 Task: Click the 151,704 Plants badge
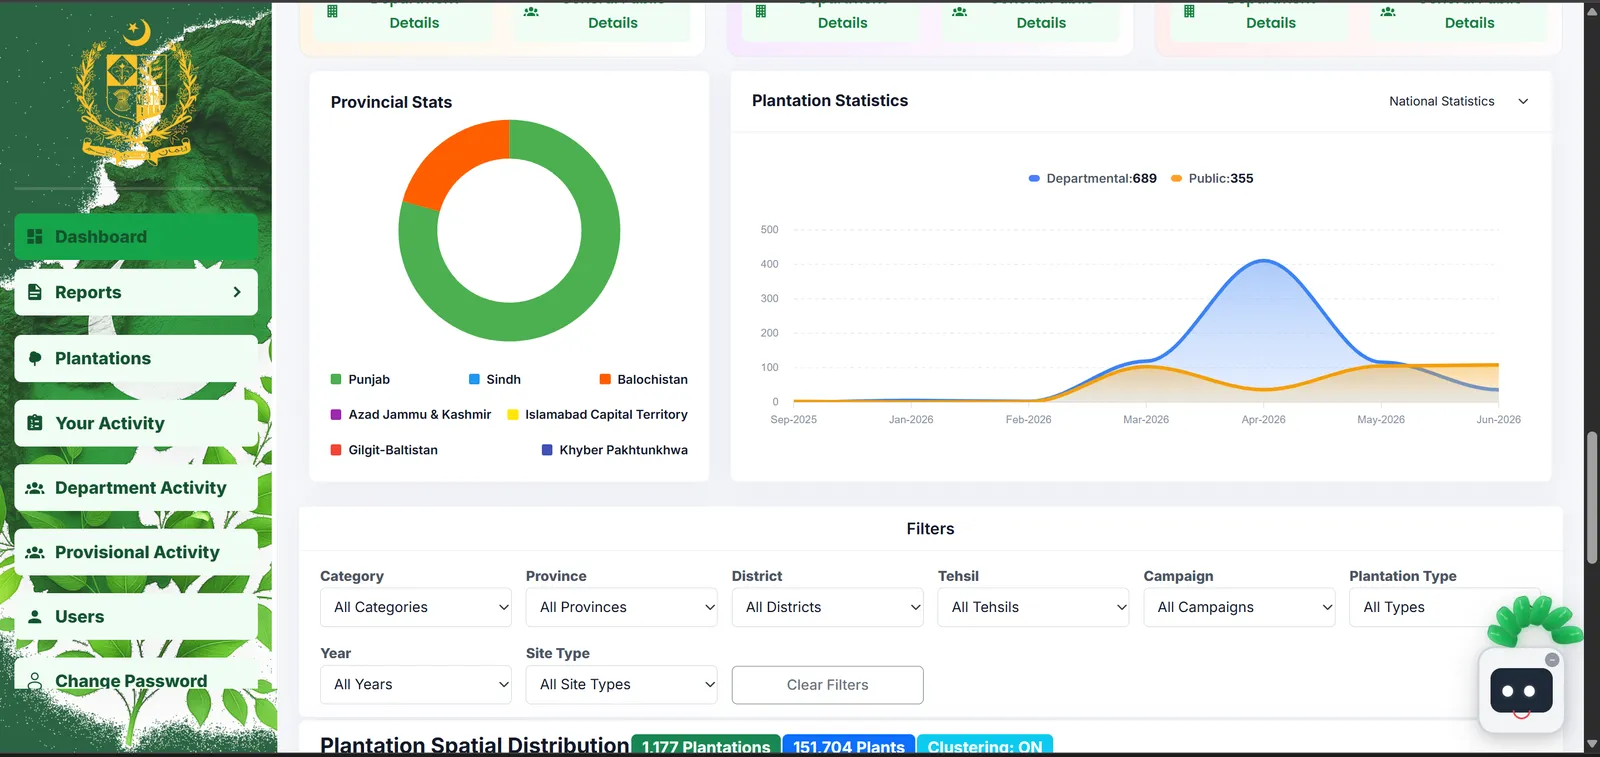tap(849, 746)
